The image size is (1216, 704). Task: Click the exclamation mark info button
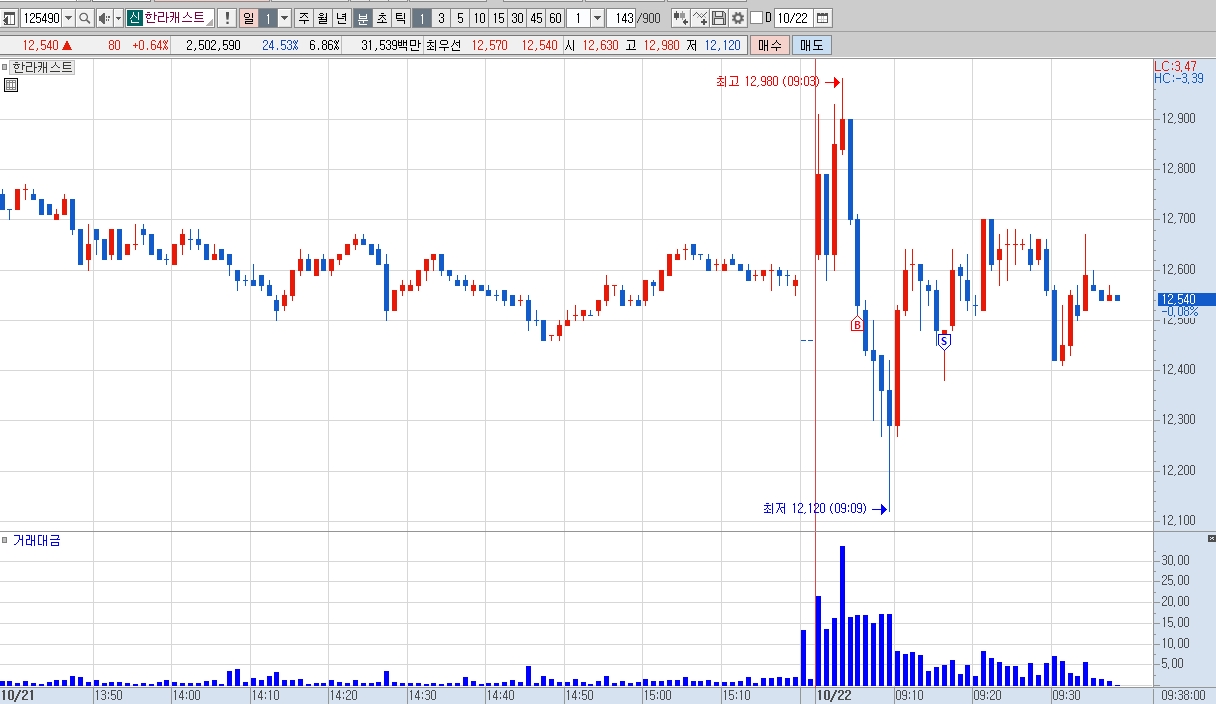226,18
